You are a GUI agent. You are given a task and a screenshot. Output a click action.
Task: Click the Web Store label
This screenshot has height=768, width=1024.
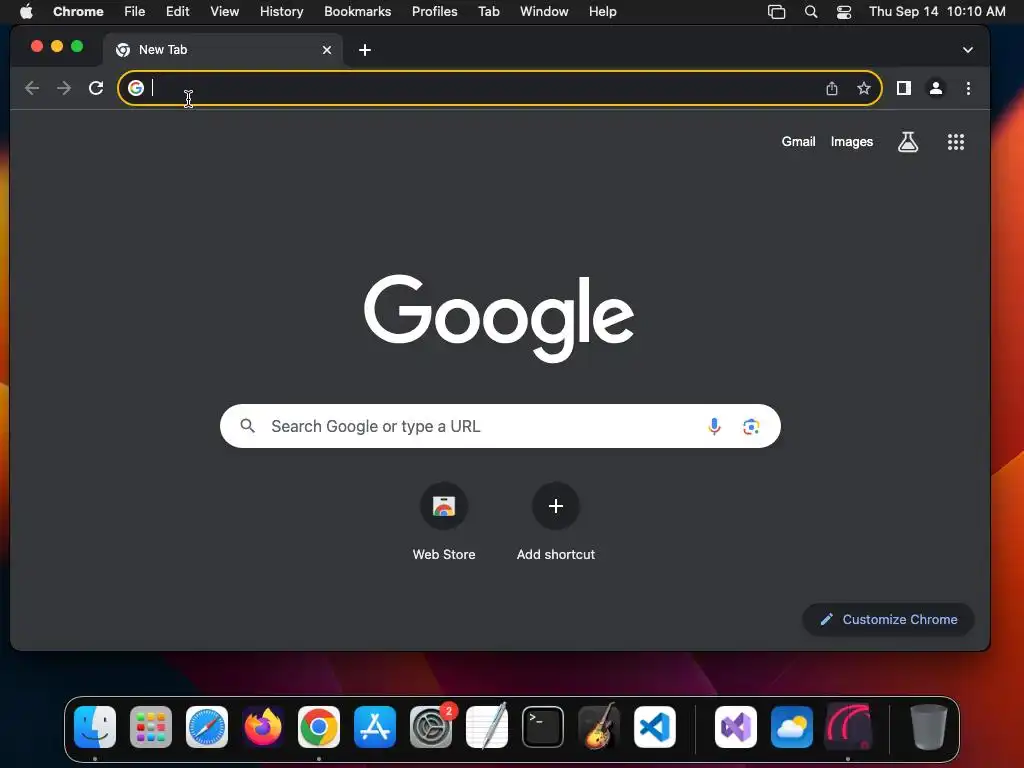point(443,554)
